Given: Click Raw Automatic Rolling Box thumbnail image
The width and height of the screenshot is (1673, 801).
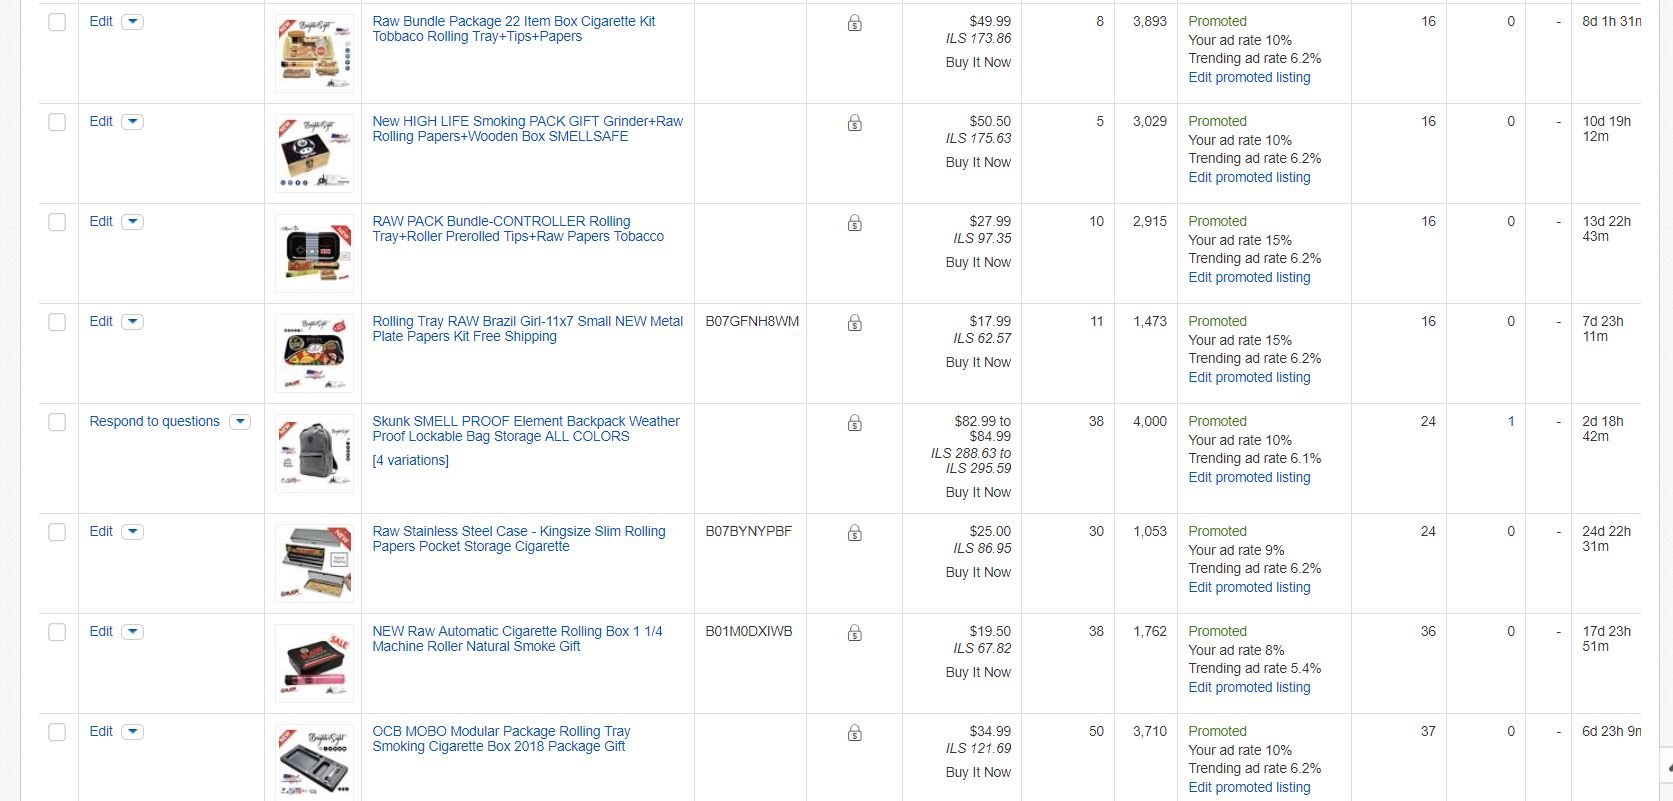Looking at the screenshot, I should (x=314, y=663).
